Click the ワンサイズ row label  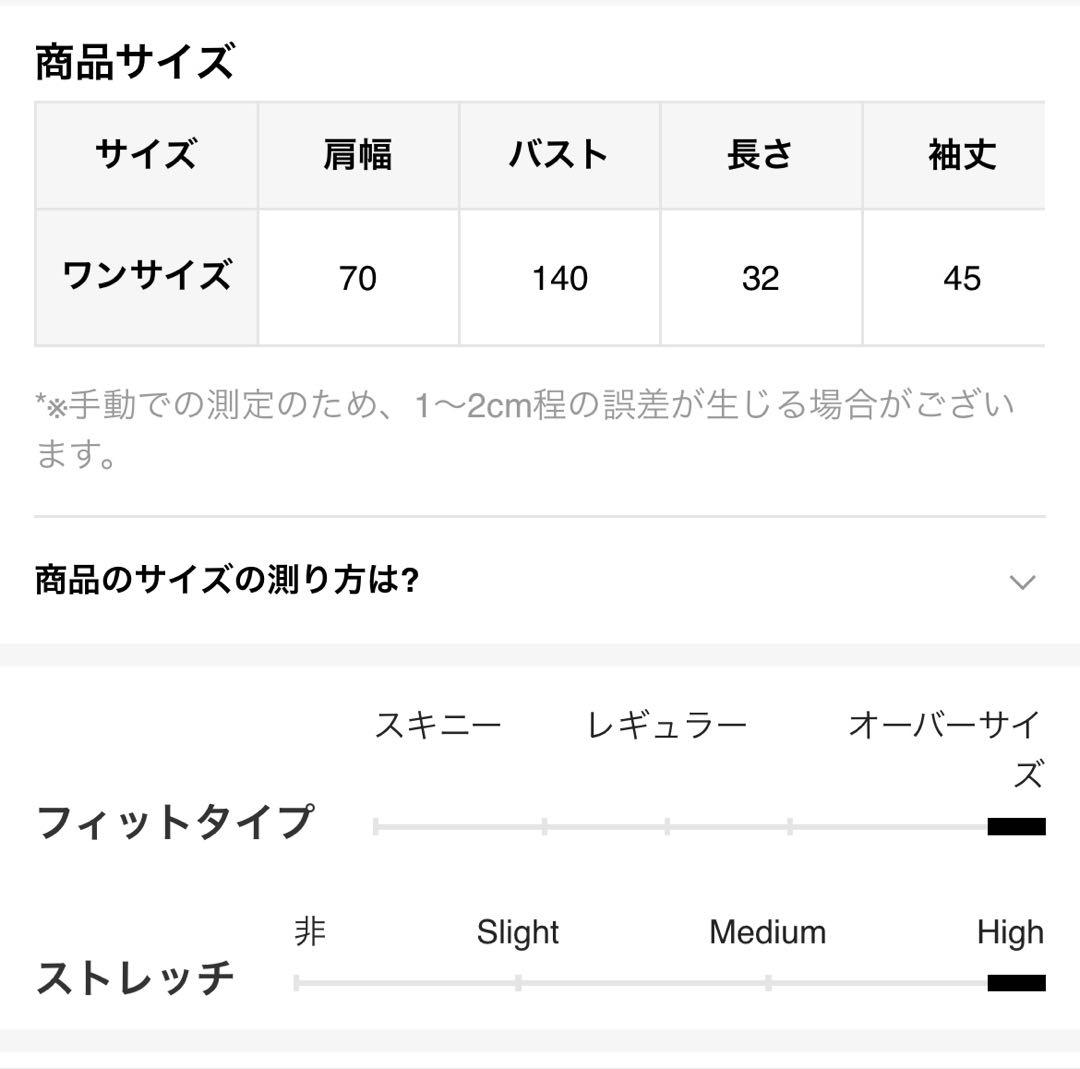pos(146,277)
